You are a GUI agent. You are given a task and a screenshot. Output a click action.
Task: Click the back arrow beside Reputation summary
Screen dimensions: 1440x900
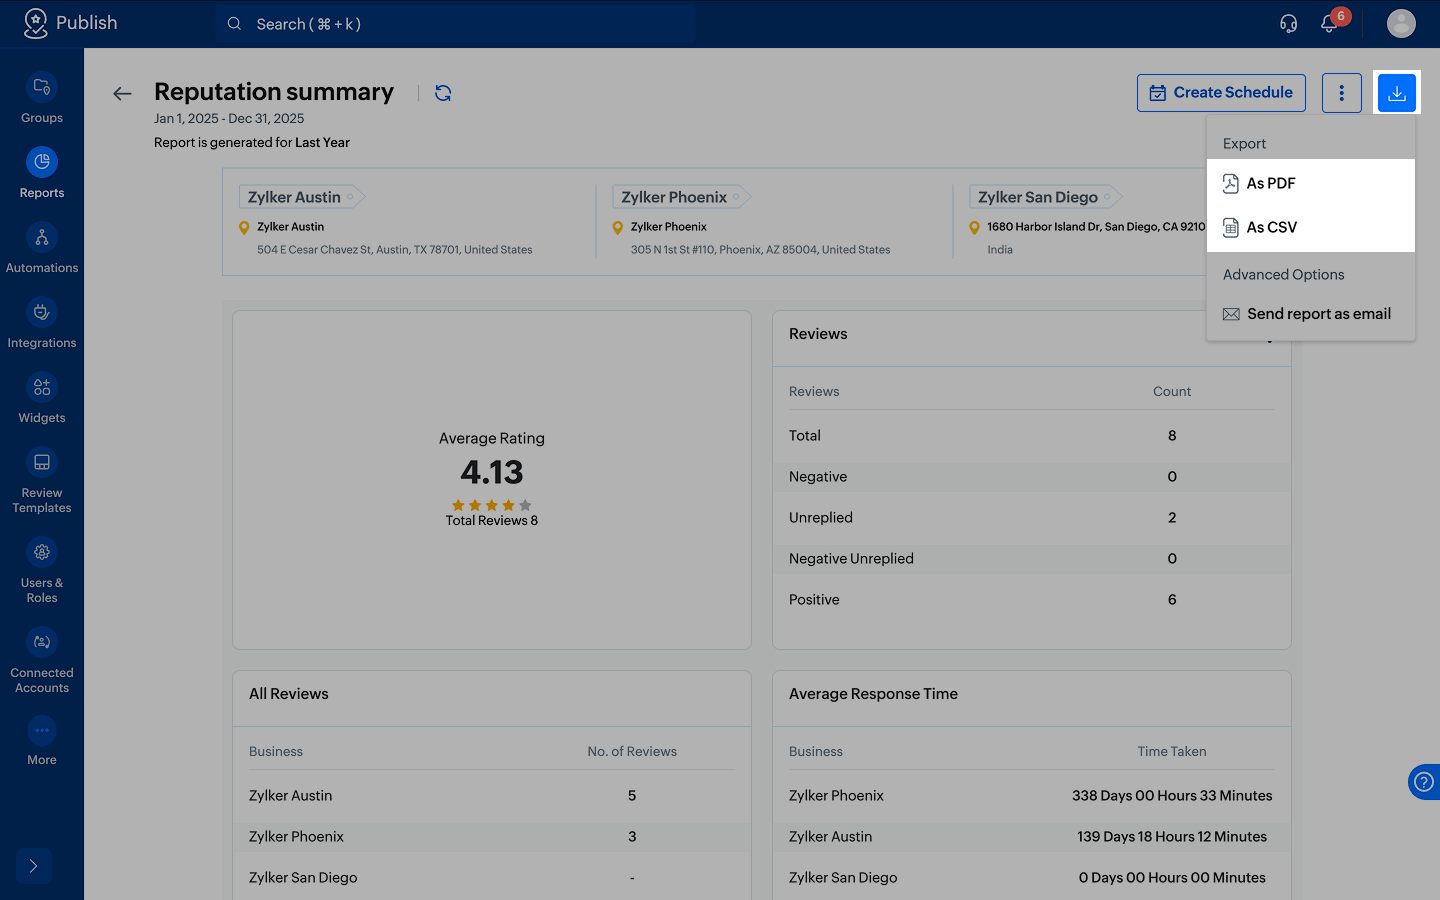point(122,93)
